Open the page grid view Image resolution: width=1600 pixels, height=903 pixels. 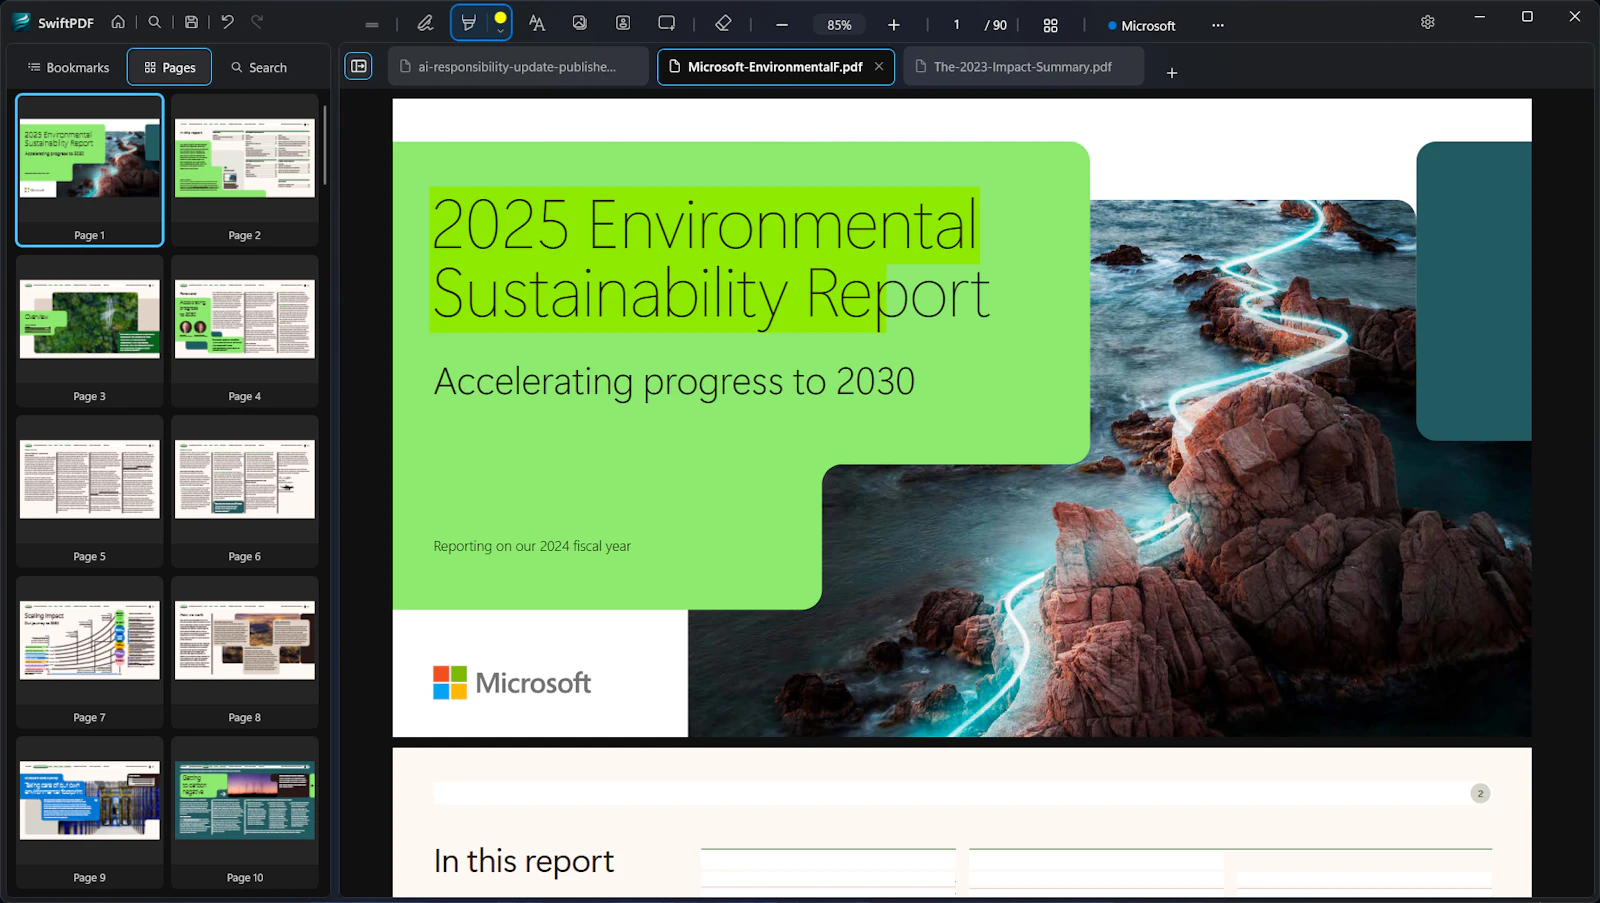pos(1050,24)
